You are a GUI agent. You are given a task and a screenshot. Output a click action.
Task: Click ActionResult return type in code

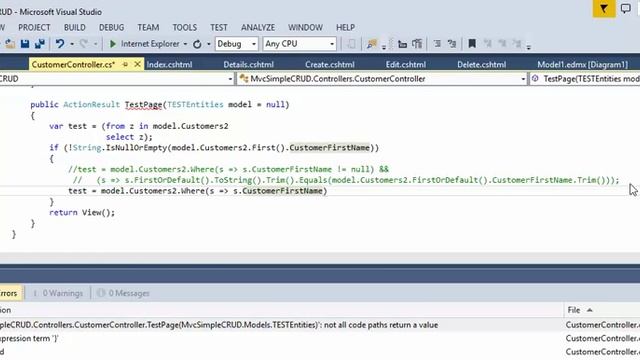pos(91,104)
